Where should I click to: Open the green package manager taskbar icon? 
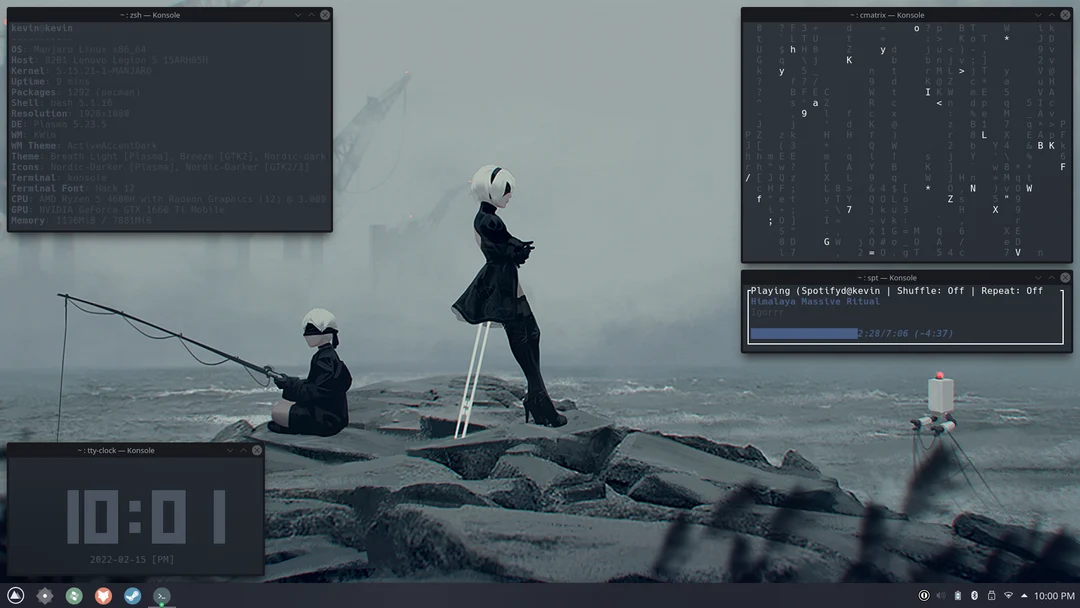point(73,595)
